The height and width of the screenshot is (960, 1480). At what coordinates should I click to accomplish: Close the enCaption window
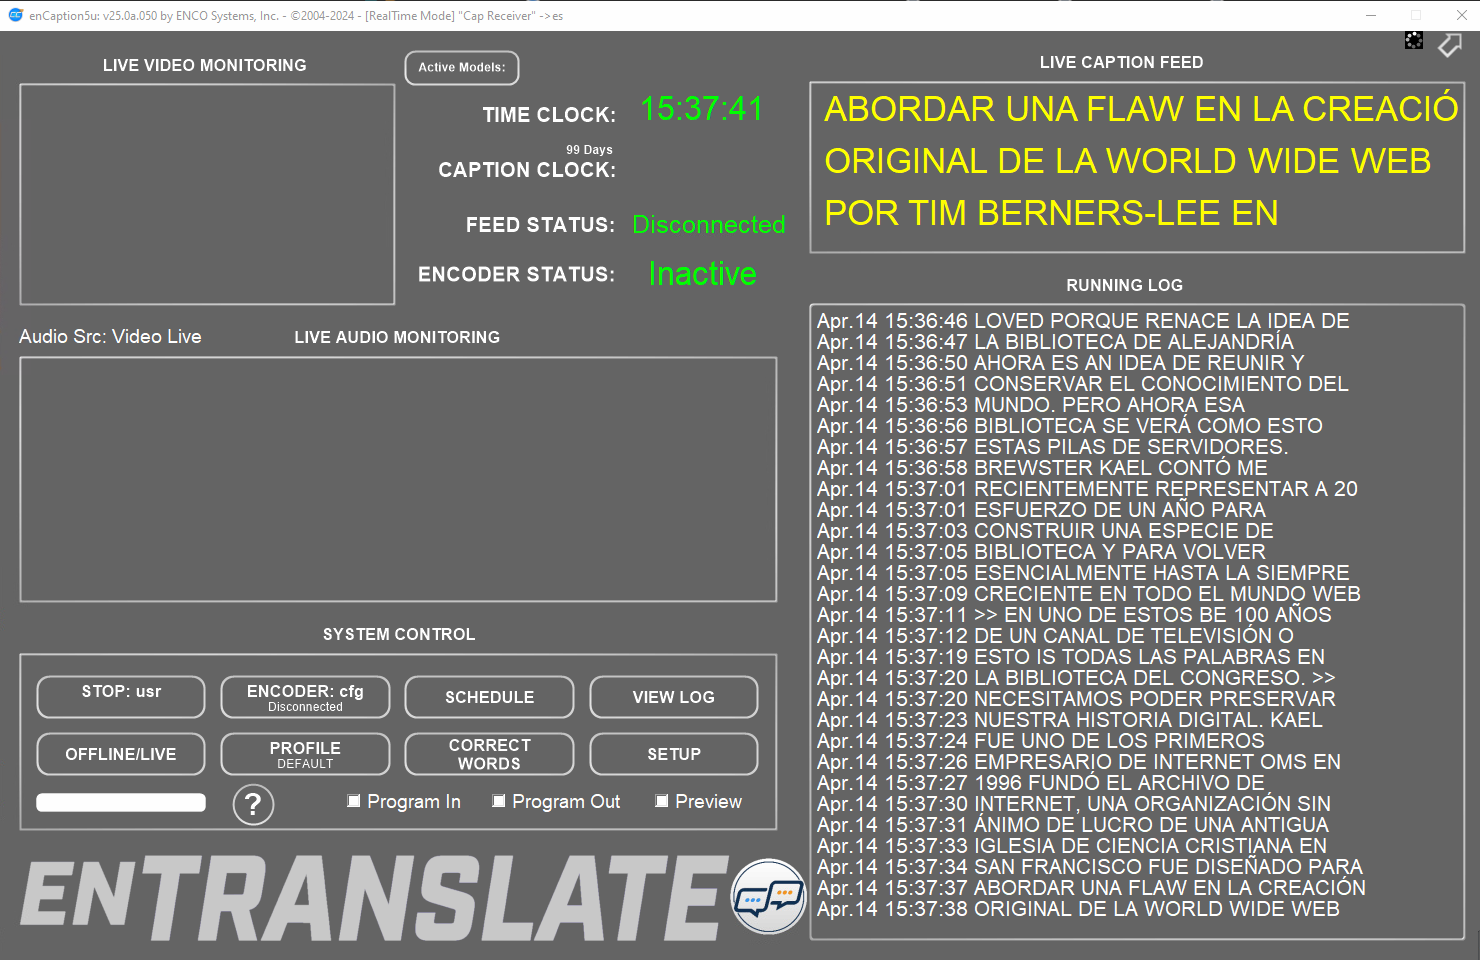1461,15
